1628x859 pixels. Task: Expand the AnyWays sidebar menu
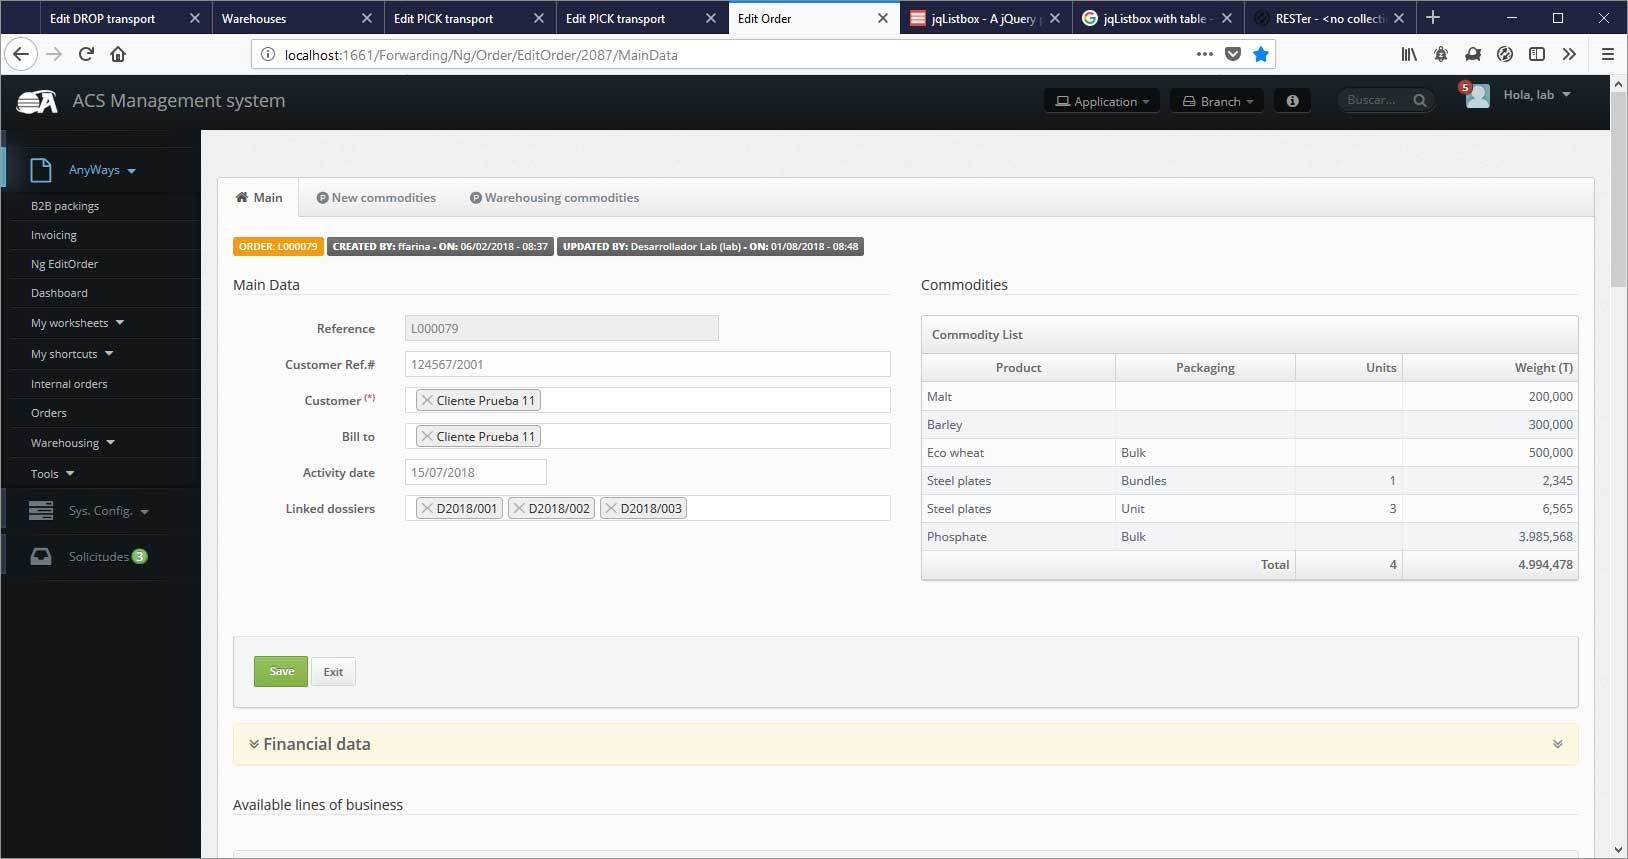point(102,170)
